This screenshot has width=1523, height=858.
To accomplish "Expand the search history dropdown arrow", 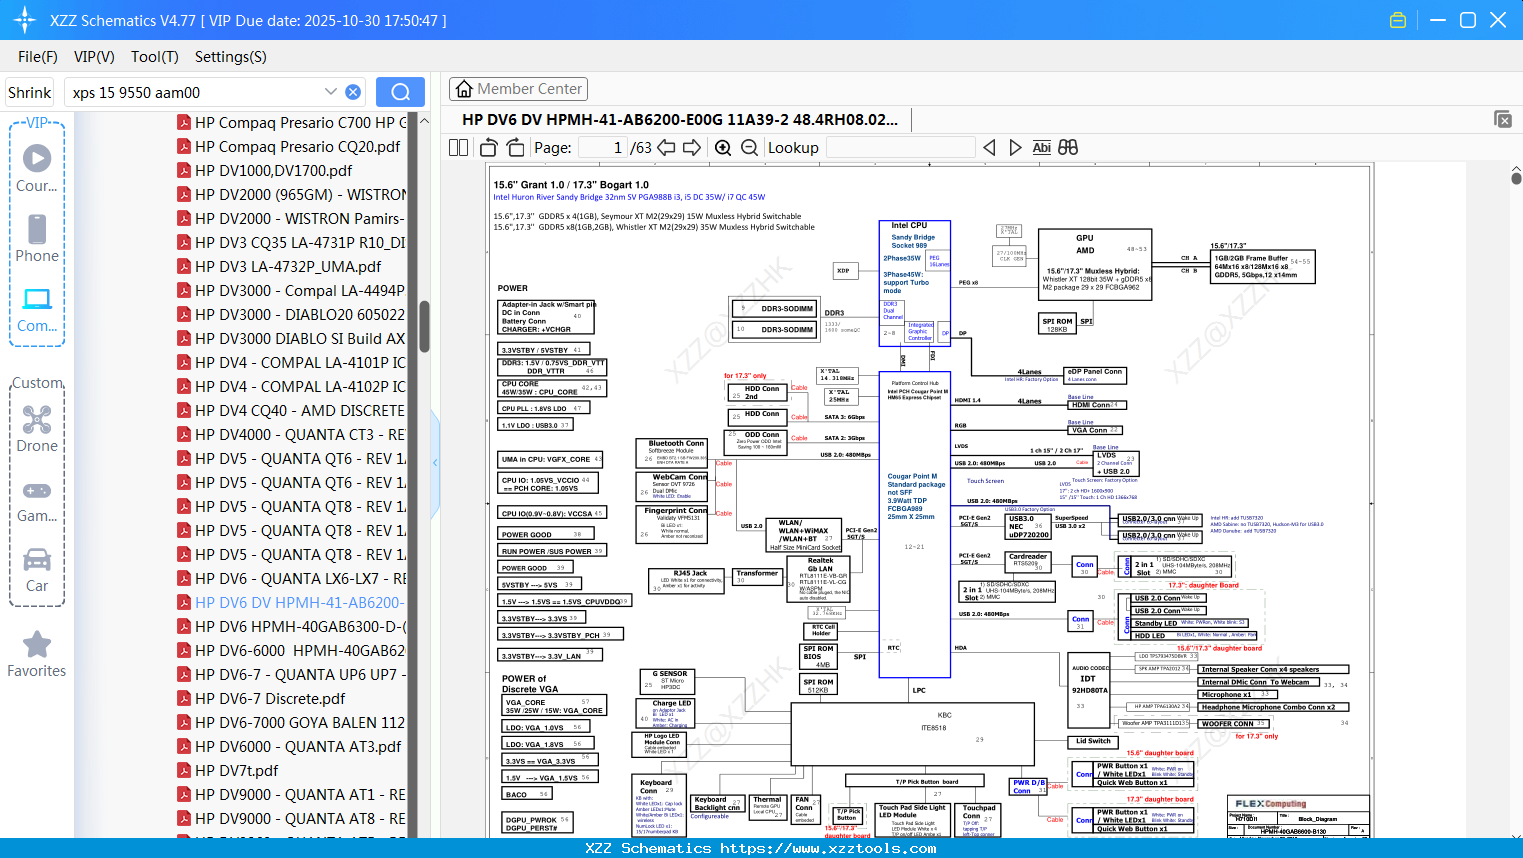I will click(331, 92).
